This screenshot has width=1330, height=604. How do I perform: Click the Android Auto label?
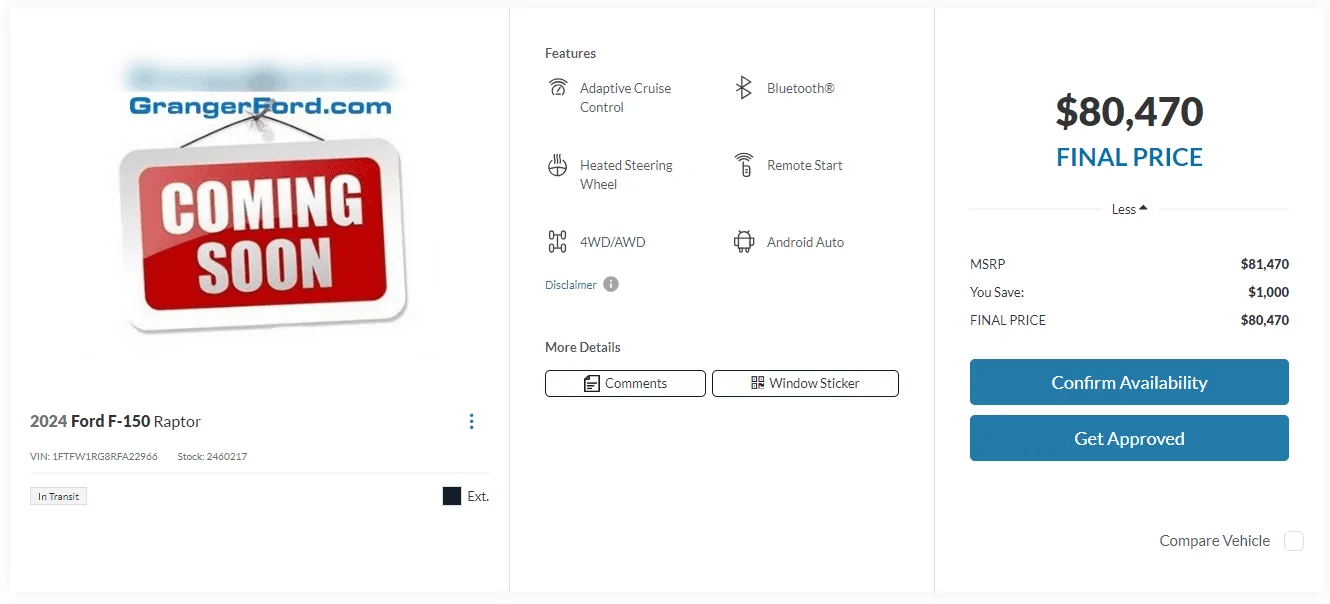point(805,242)
